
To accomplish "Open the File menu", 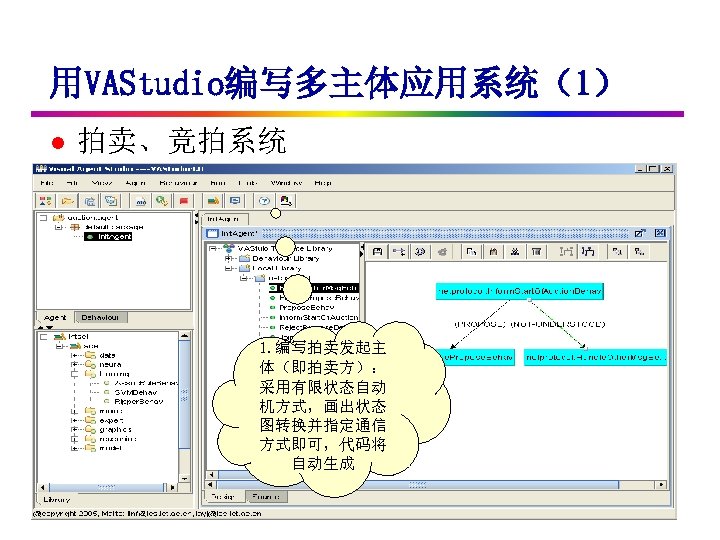I will coord(46,183).
